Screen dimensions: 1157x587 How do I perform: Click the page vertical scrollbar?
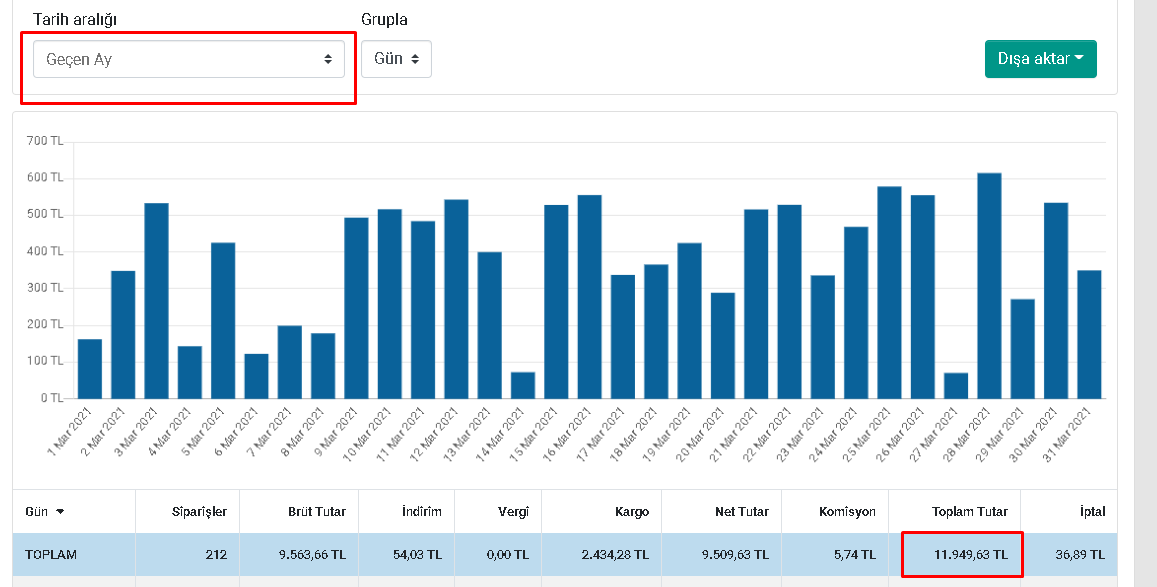click(1145, 294)
